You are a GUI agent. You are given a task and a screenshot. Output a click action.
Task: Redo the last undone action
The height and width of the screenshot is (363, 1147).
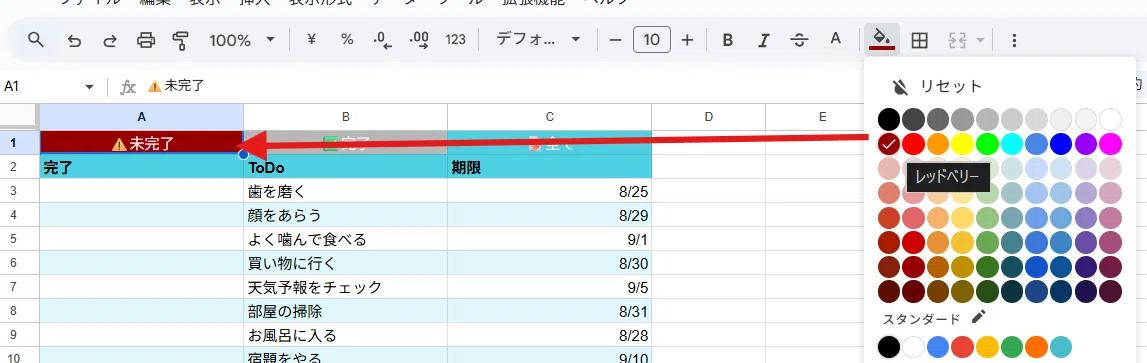tap(110, 40)
